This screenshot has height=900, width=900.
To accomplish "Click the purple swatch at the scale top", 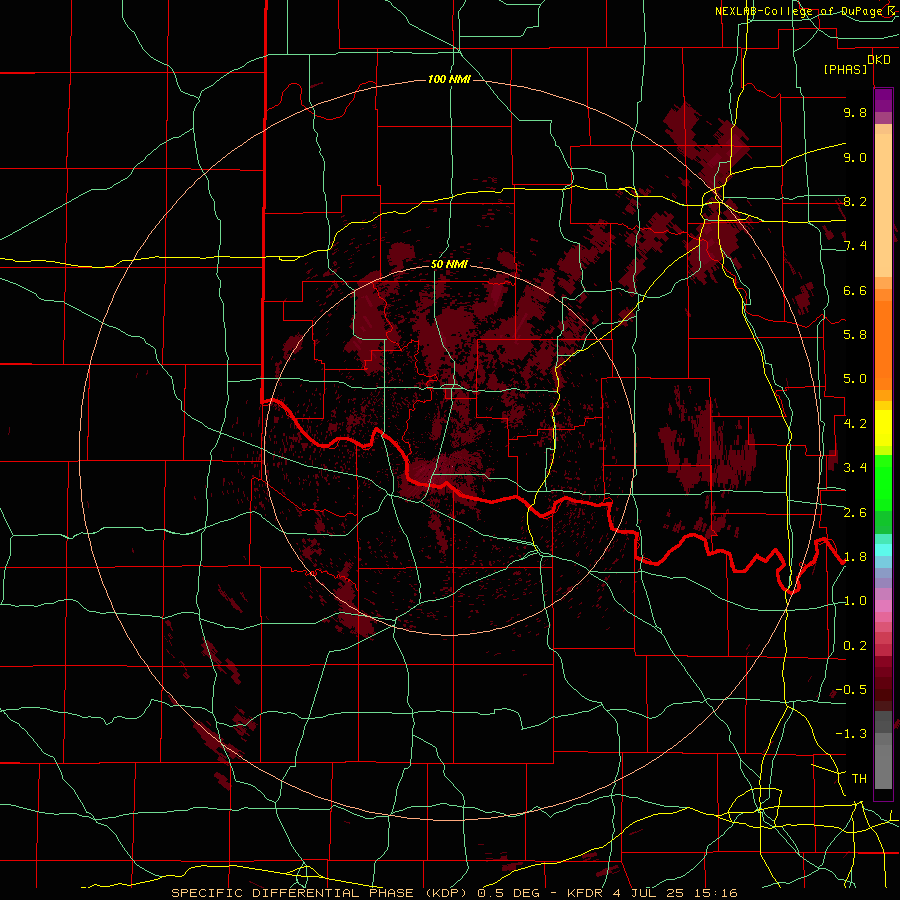I will 883,100.
